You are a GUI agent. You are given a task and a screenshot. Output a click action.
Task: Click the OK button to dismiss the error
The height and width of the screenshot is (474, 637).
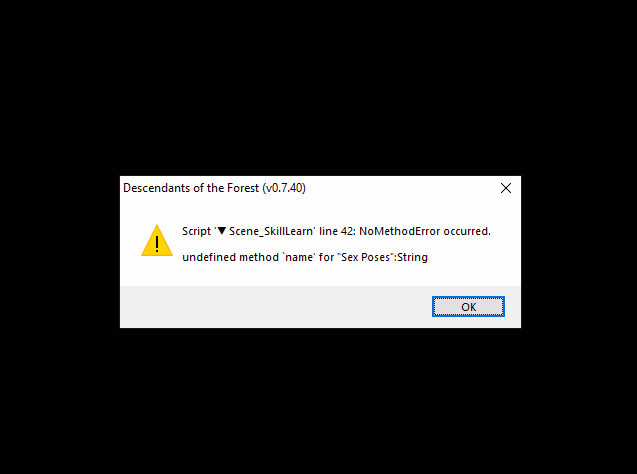468,307
